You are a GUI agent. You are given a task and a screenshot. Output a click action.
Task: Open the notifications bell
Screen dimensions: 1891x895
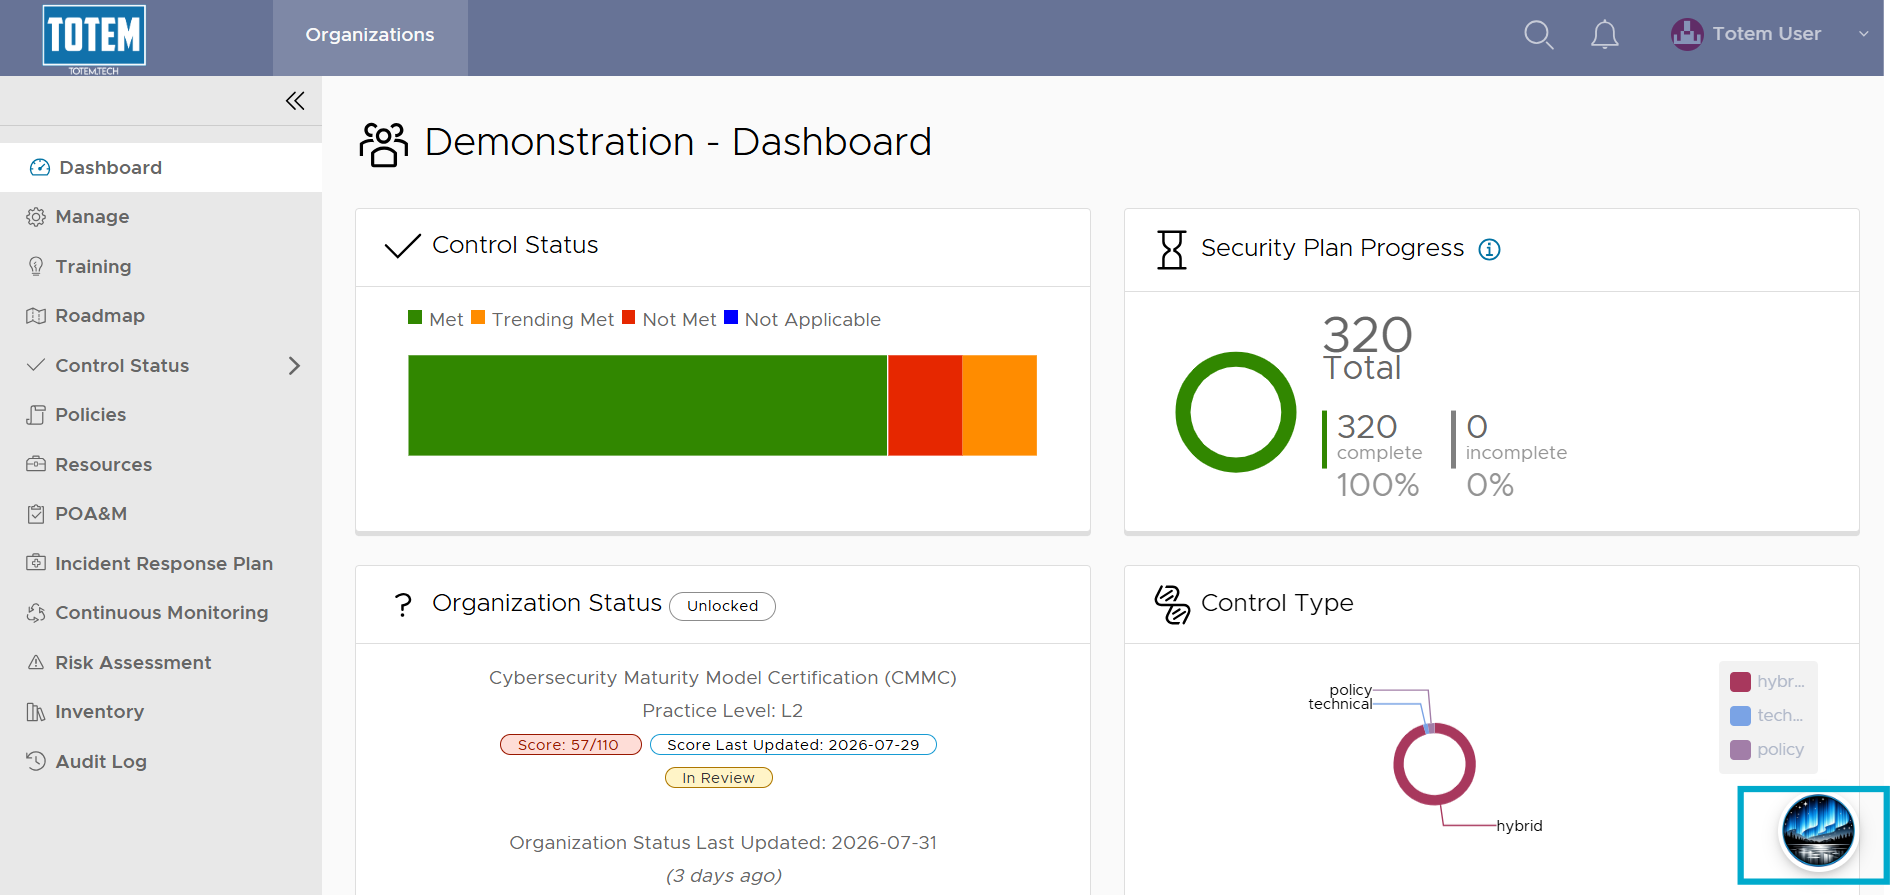(x=1604, y=35)
